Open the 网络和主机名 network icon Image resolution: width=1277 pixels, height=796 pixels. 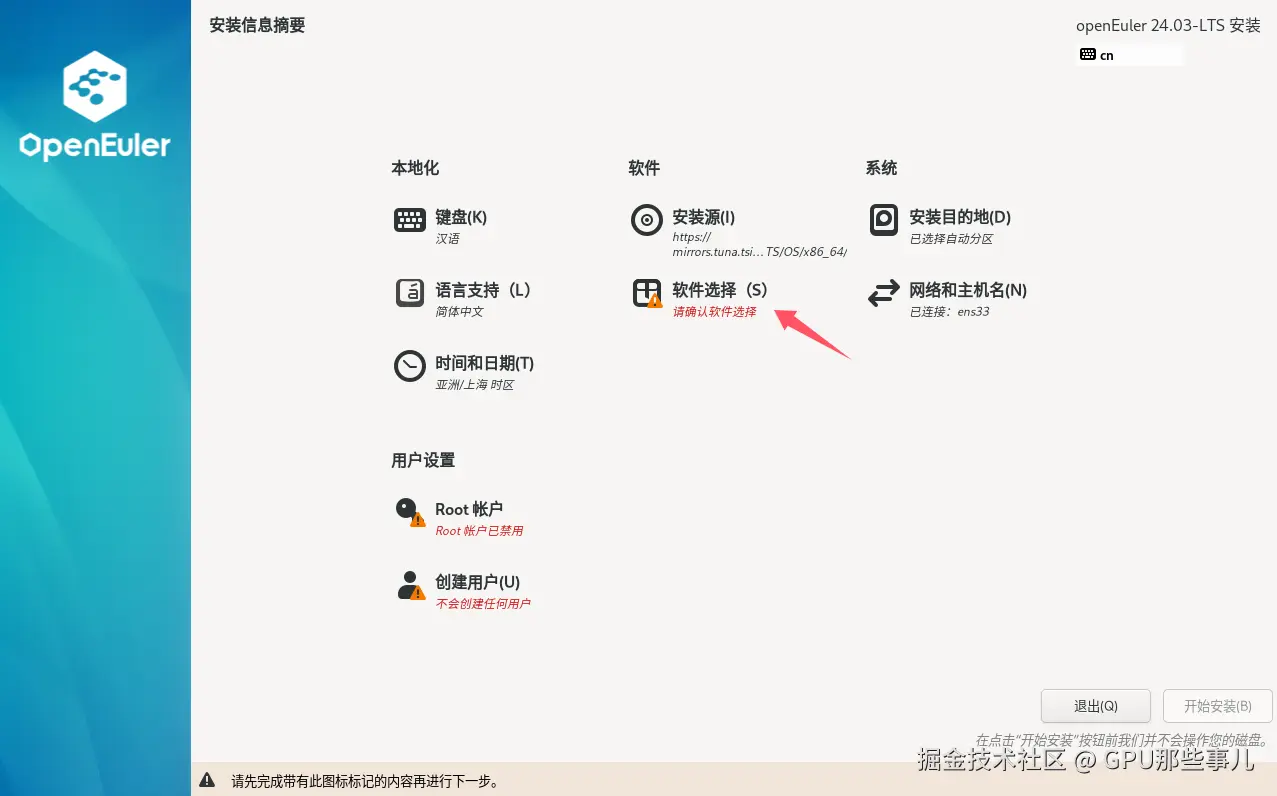pos(883,293)
